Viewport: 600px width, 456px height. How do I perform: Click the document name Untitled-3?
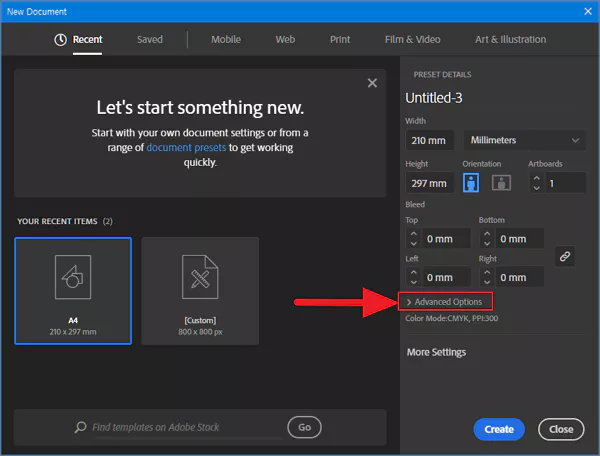434,98
